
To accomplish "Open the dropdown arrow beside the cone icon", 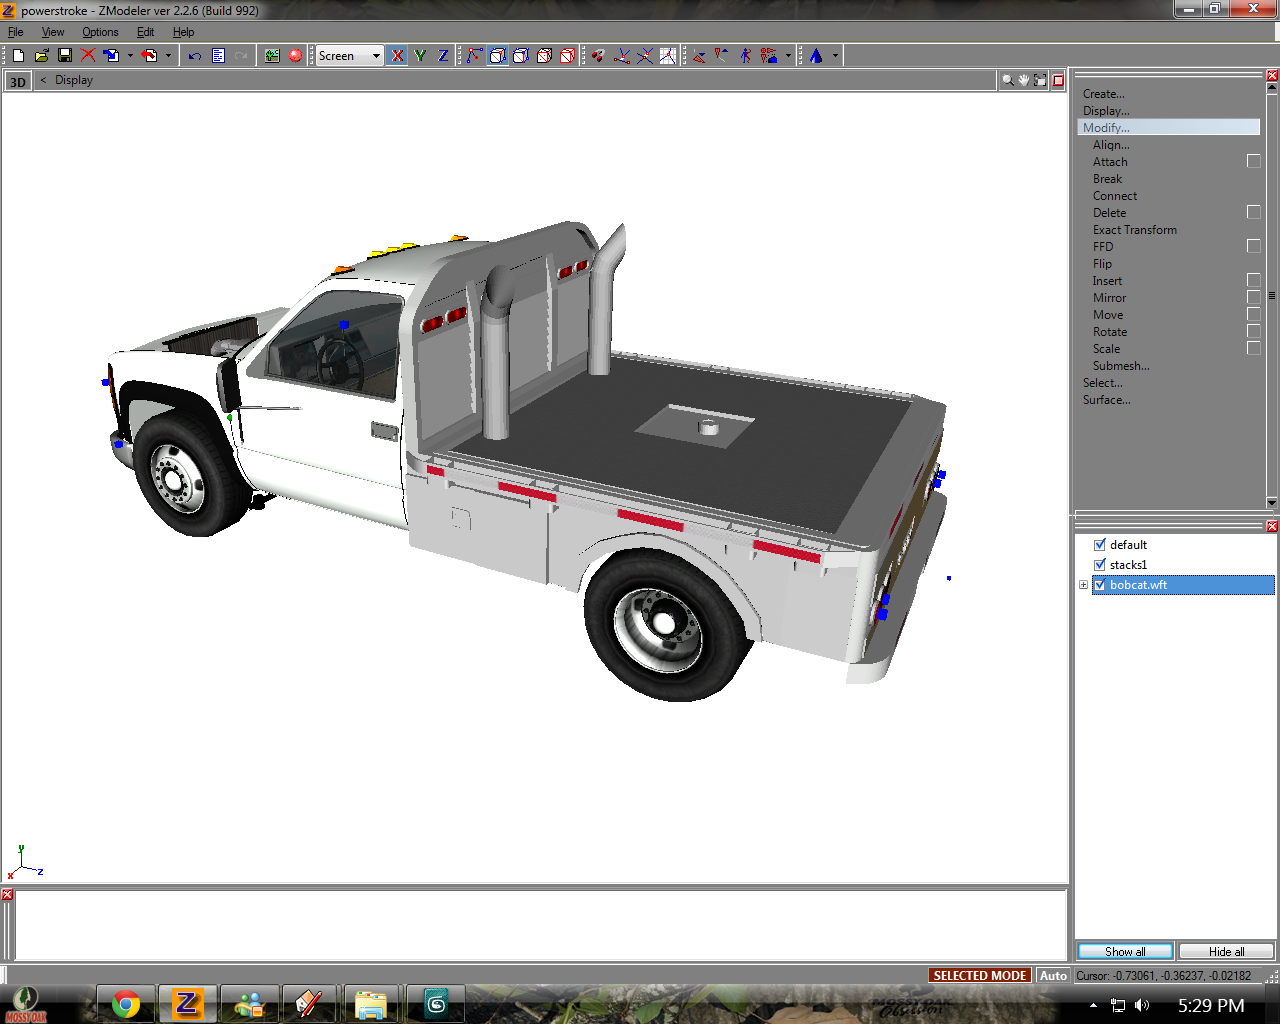I will pyautogui.click(x=835, y=56).
